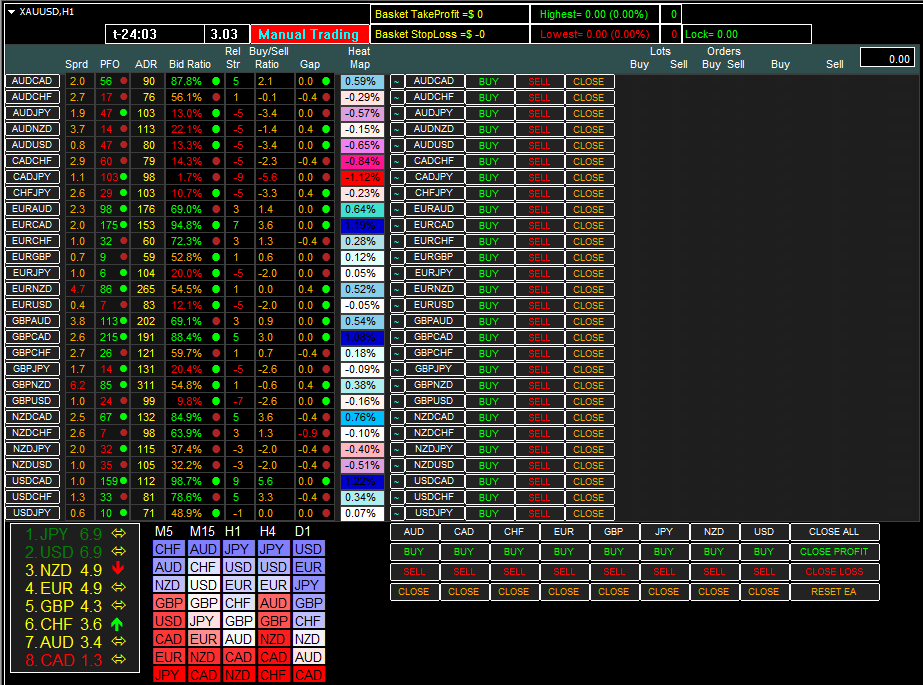Click SELL for the EURUSD row
This screenshot has height=685, width=923.
click(x=539, y=305)
